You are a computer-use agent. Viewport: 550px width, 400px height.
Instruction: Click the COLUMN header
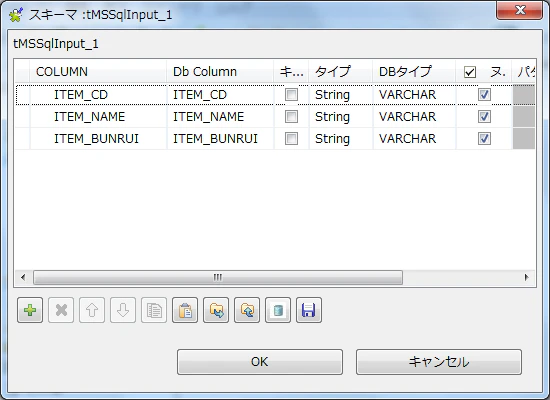(98, 72)
